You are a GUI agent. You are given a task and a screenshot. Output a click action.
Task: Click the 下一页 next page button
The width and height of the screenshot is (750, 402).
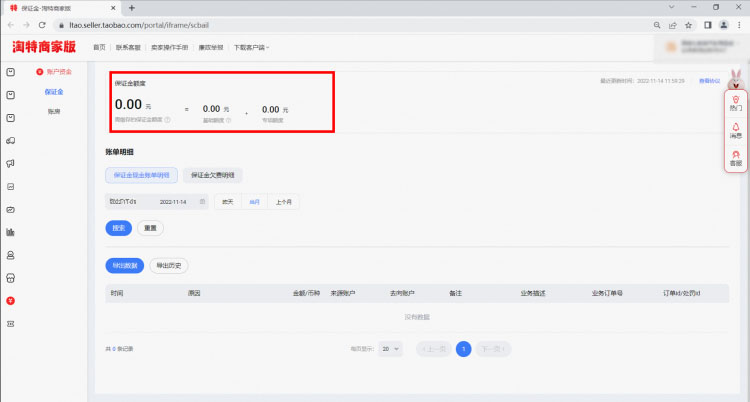pyautogui.click(x=493, y=349)
